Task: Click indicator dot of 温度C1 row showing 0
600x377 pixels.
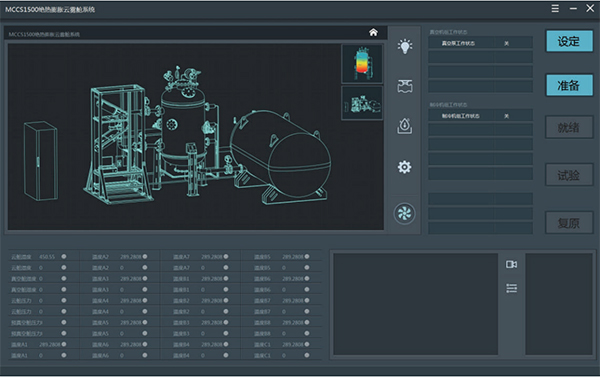Action: [x=307, y=355]
